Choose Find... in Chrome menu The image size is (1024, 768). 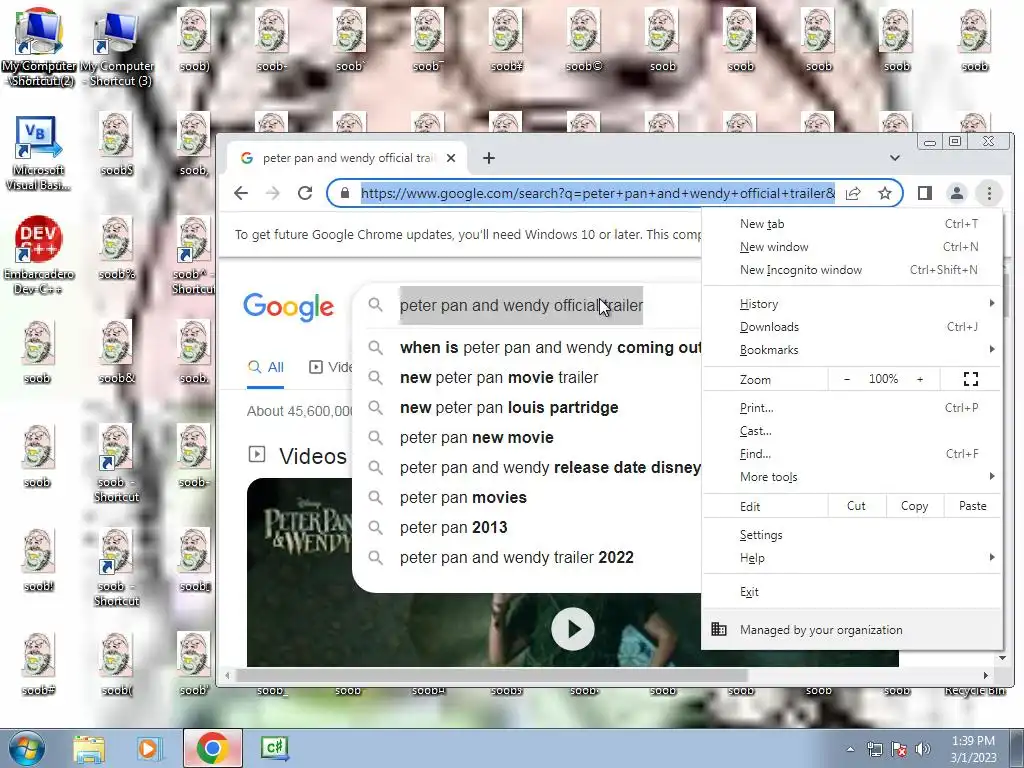point(852,453)
